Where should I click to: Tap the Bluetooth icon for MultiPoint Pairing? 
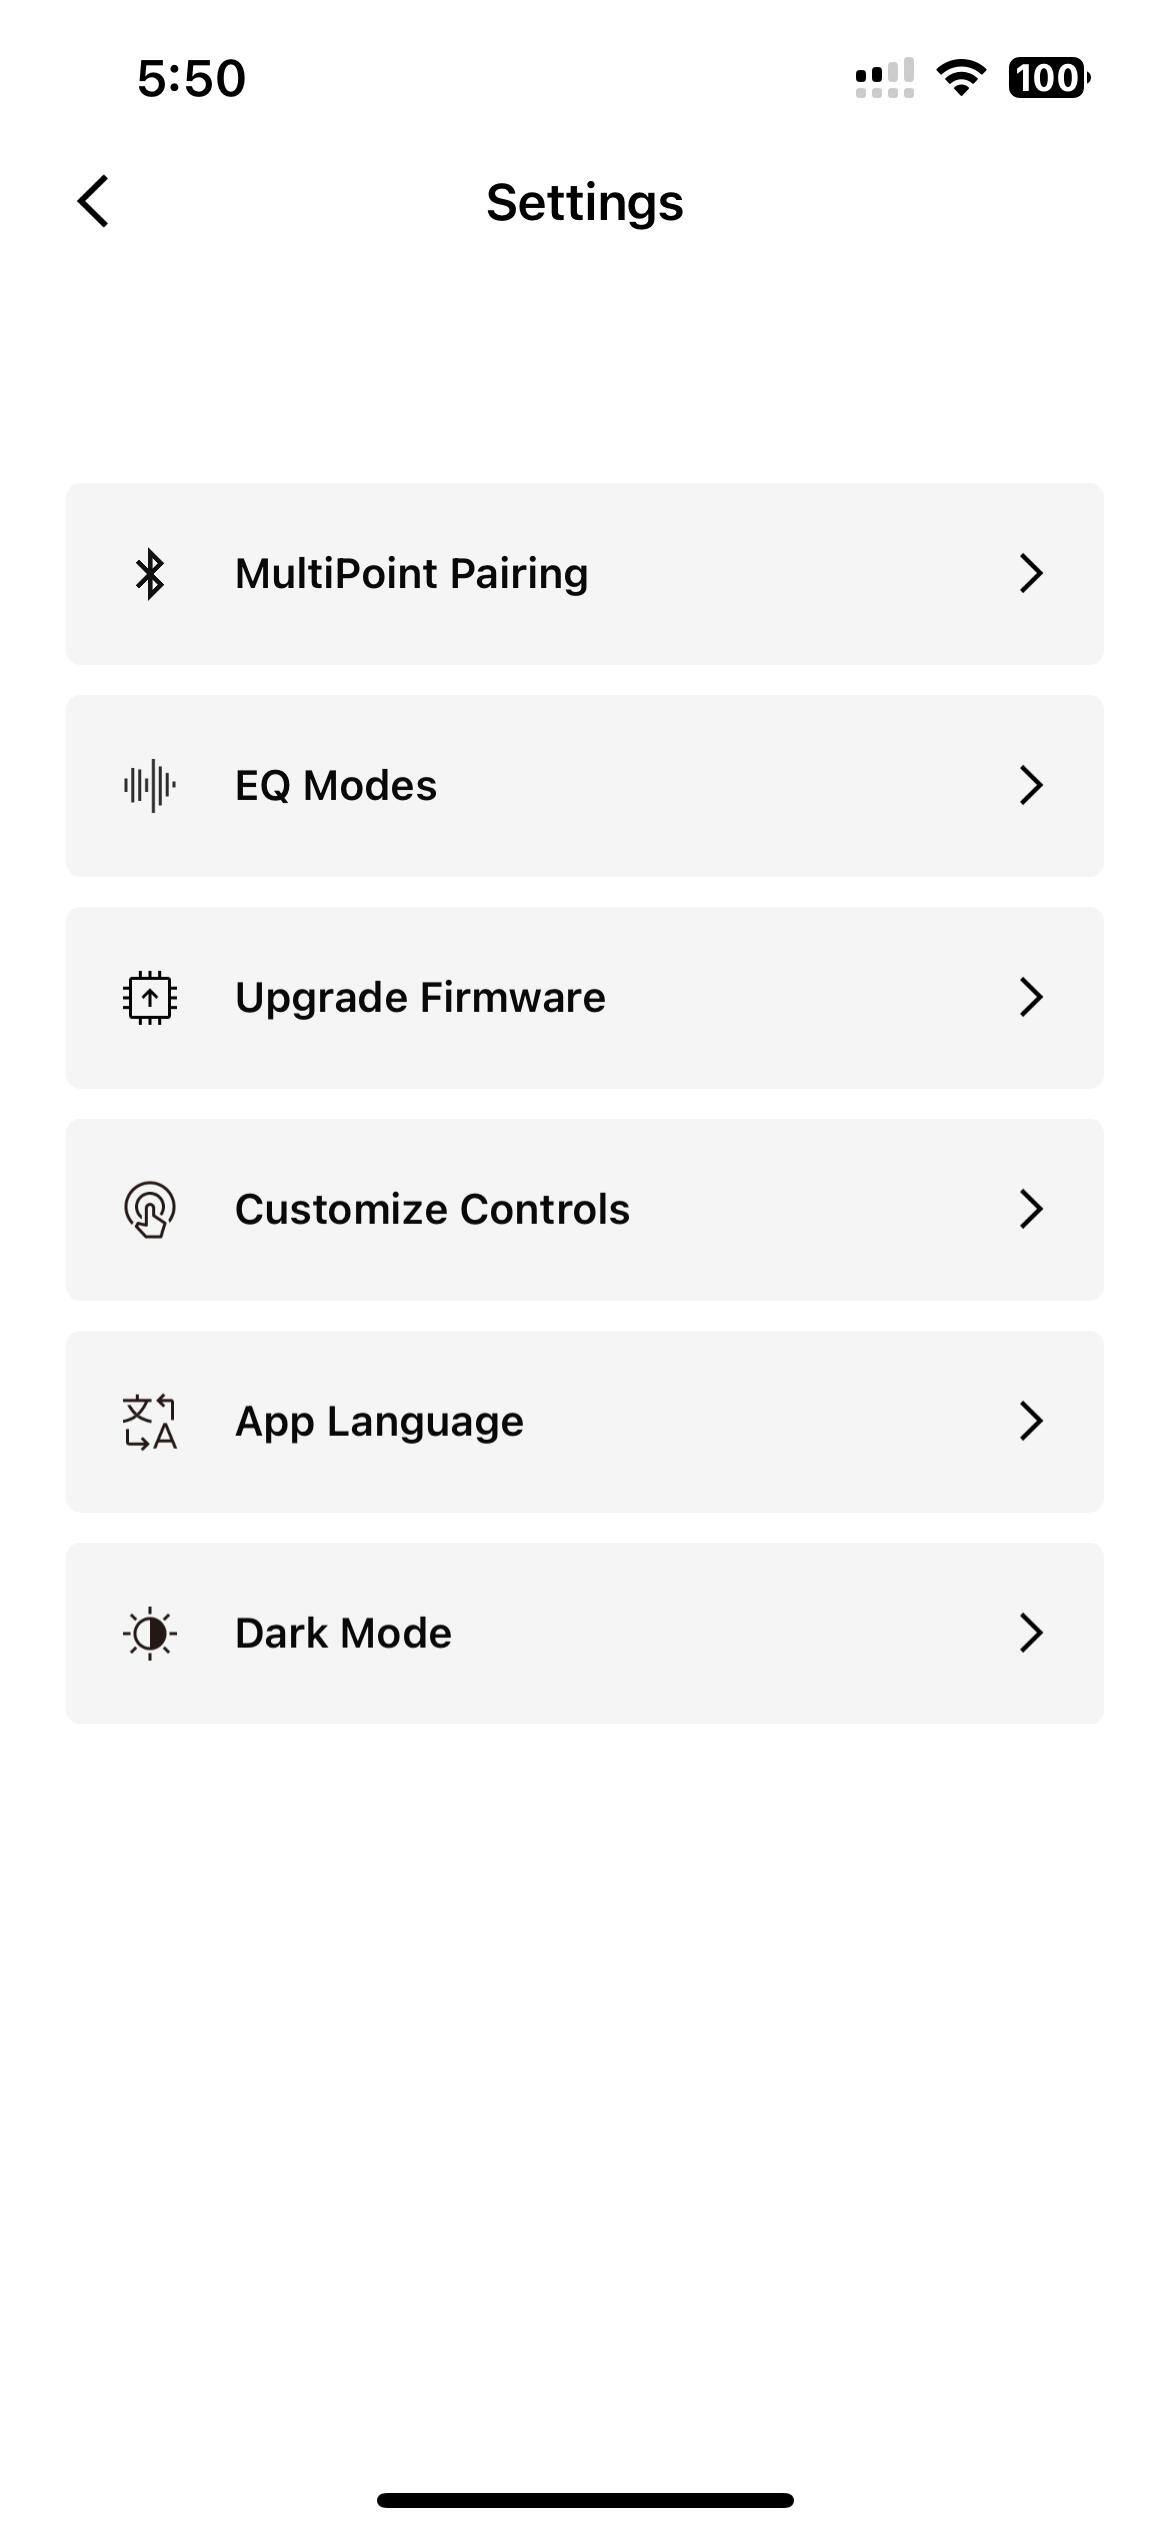150,574
